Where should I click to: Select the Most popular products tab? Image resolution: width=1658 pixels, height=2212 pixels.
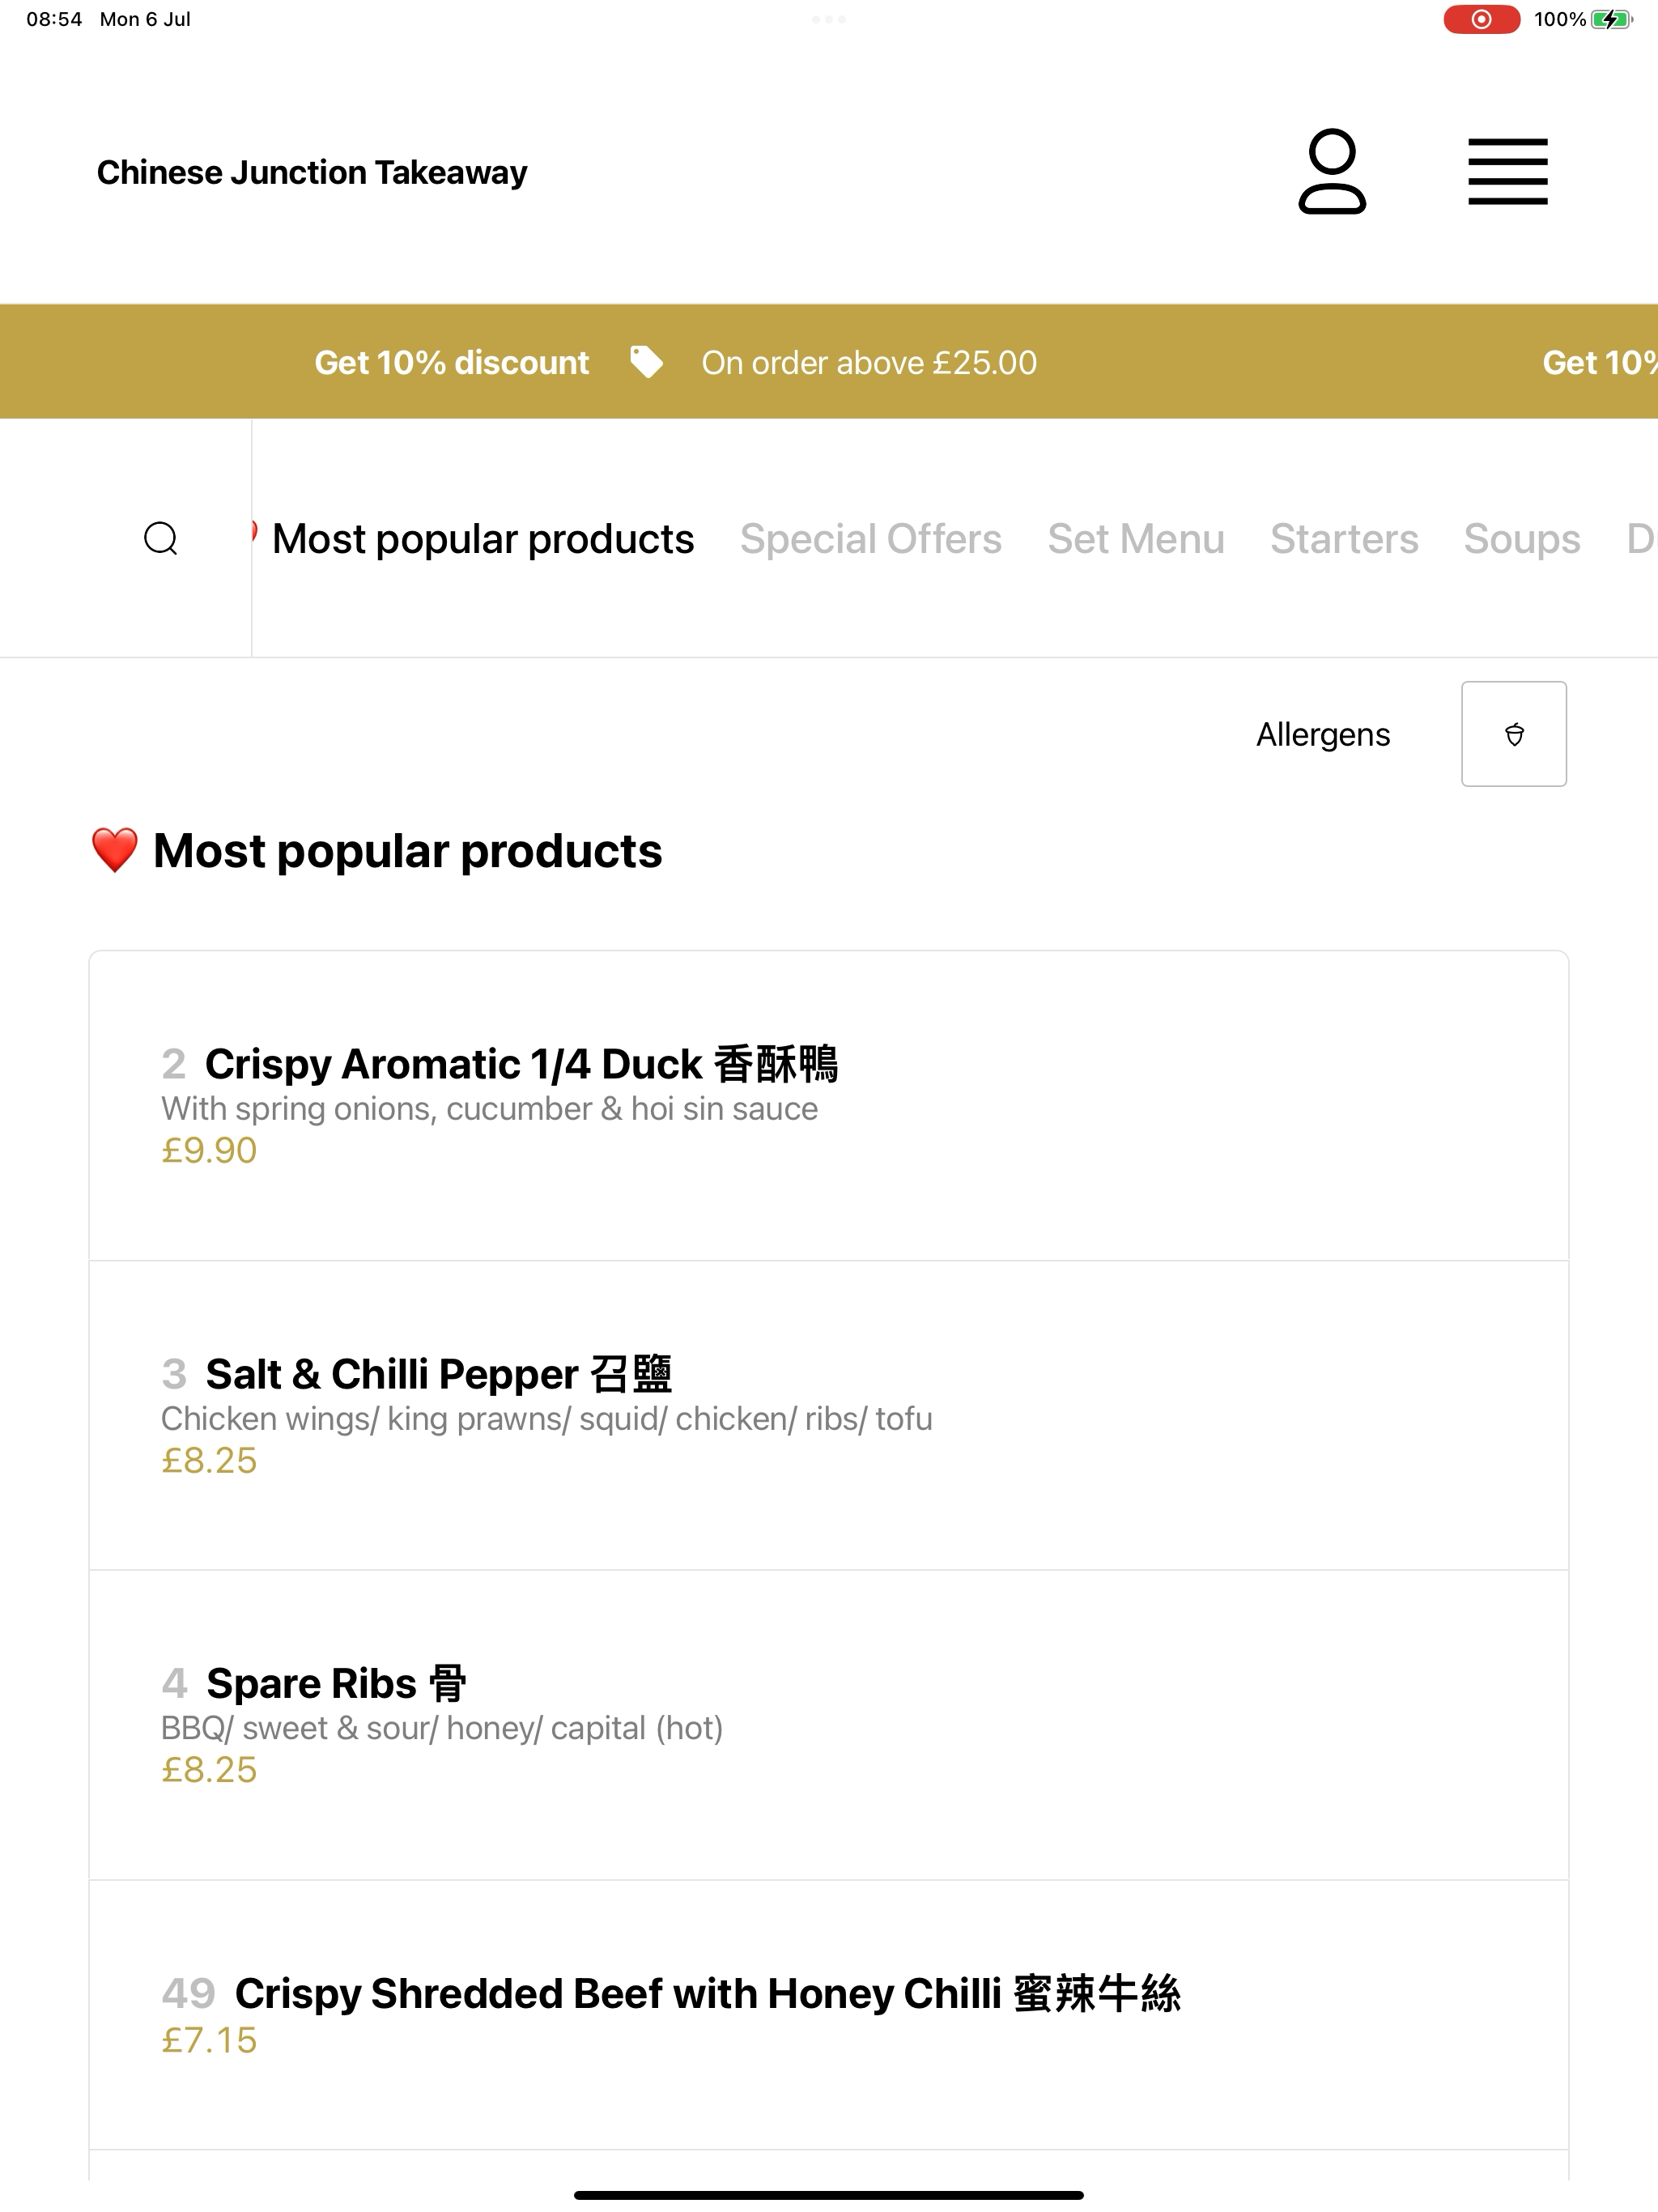pos(482,539)
